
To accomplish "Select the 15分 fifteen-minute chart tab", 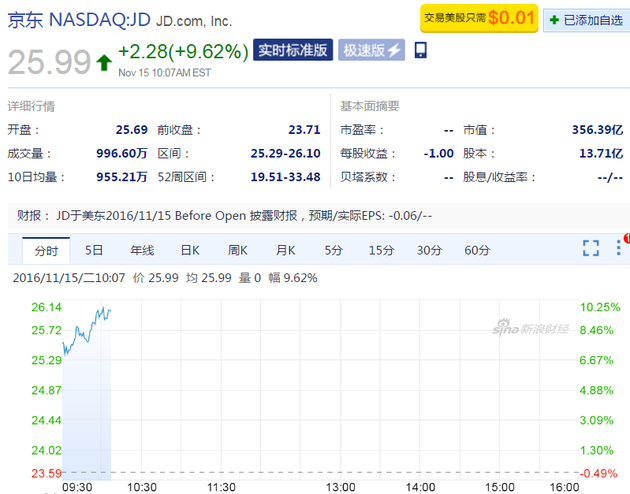I will point(381,250).
